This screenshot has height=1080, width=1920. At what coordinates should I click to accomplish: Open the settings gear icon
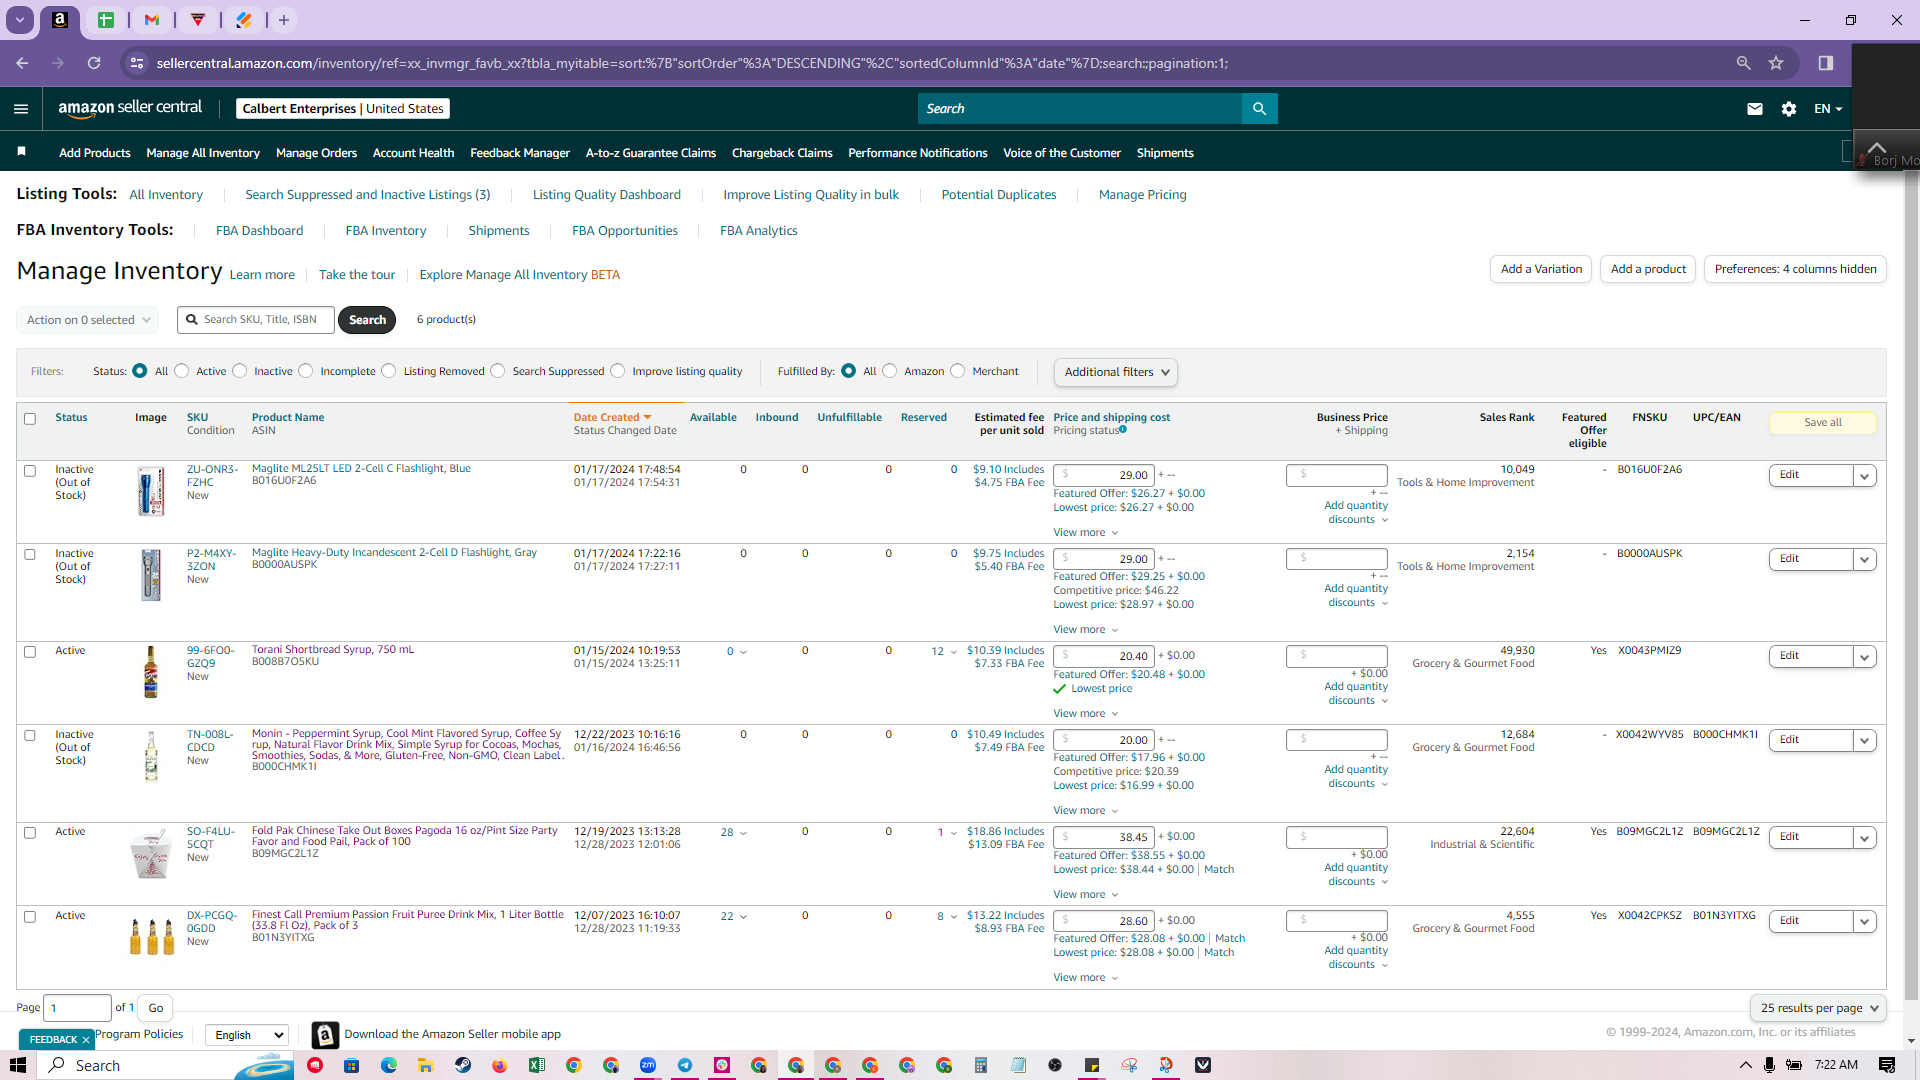click(1789, 109)
